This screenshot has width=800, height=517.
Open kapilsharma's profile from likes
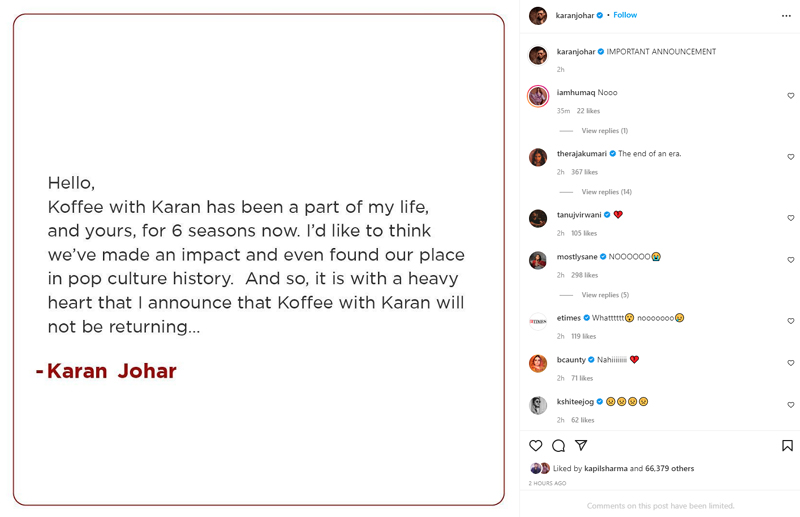(603, 469)
